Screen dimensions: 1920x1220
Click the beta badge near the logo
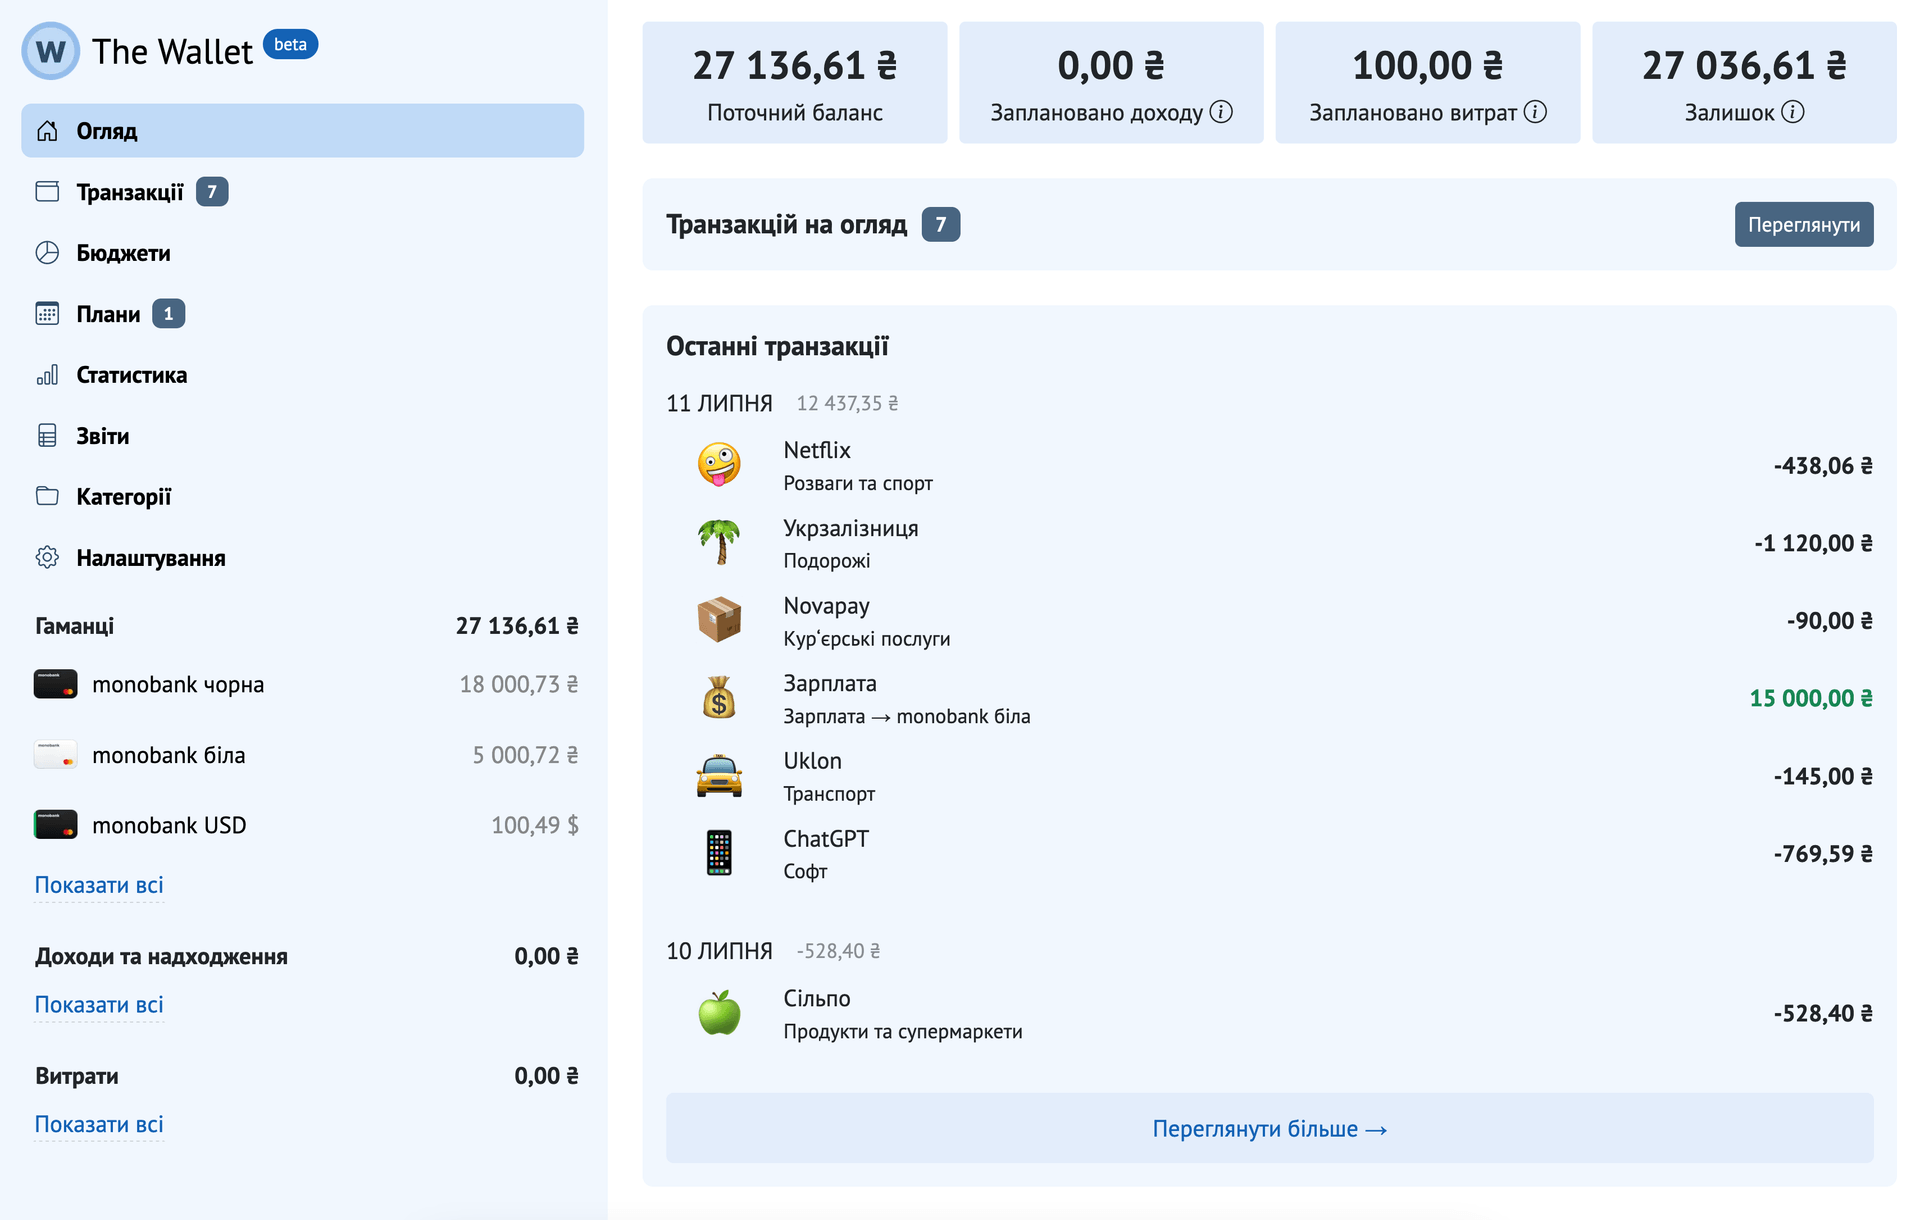click(x=290, y=45)
